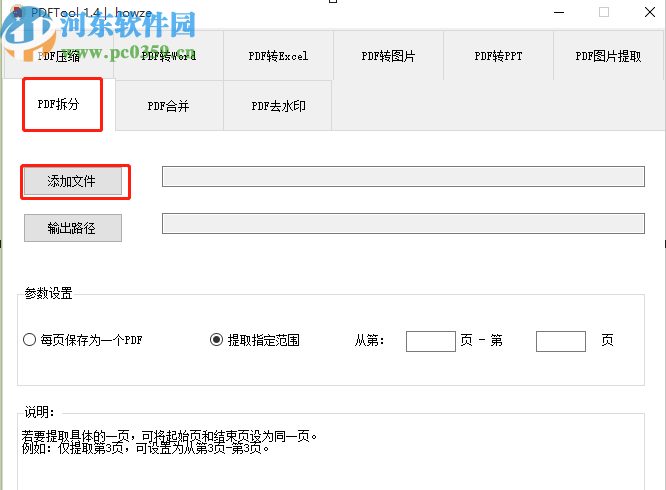Click the added file path field
Image resolution: width=666 pixels, height=490 pixels.
[403, 176]
